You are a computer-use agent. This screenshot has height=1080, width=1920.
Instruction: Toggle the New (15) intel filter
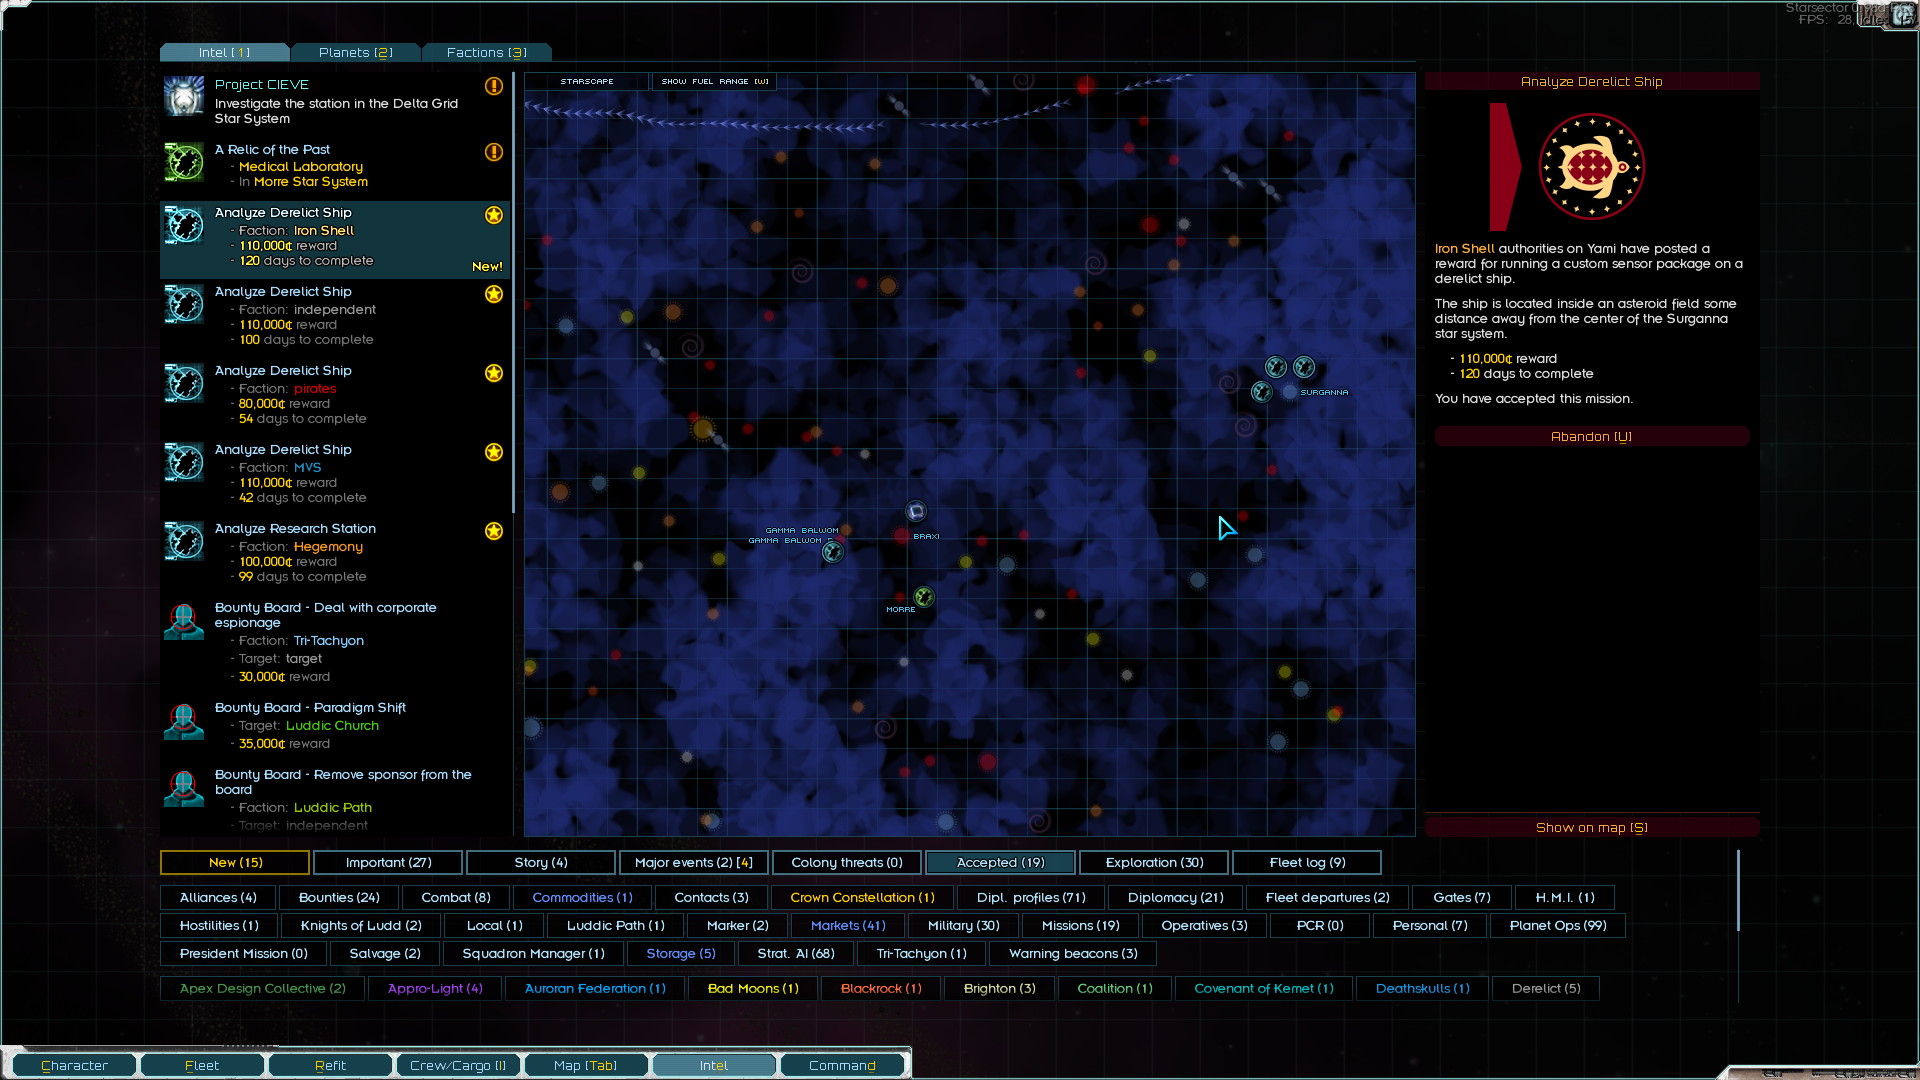(x=235, y=862)
